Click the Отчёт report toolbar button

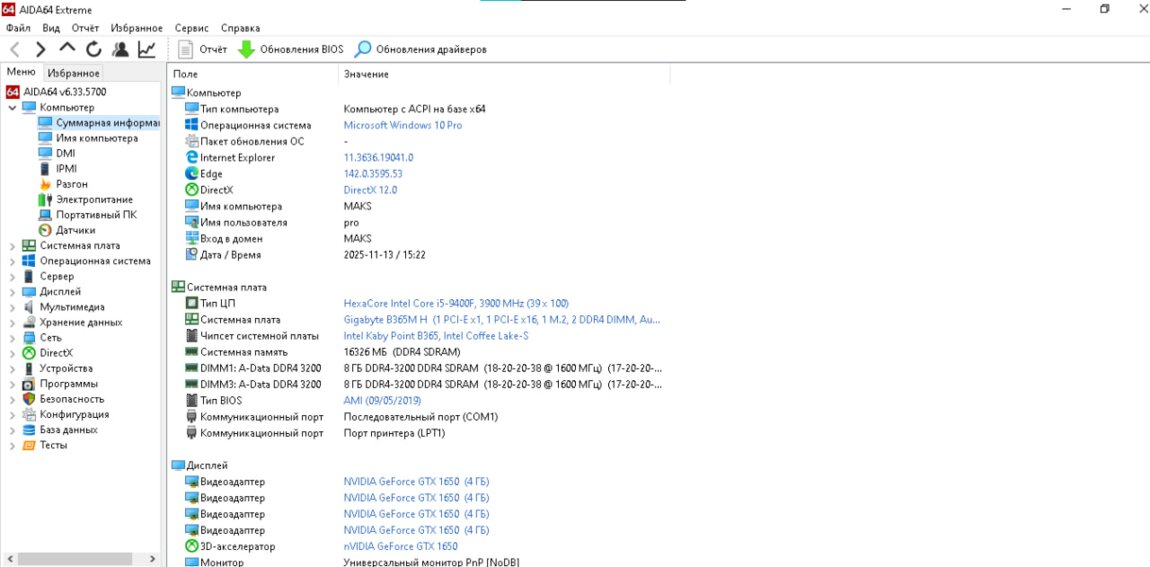click(x=202, y=49)
